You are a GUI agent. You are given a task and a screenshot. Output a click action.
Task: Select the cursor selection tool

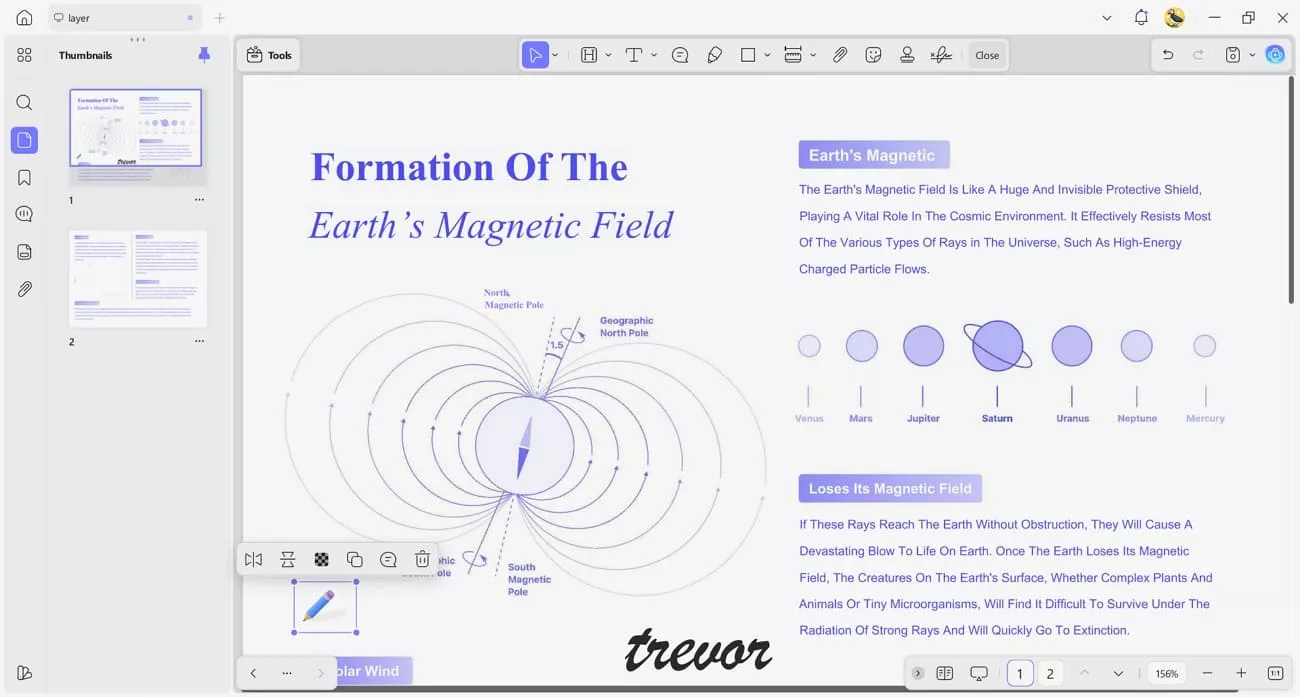[535, 55]
